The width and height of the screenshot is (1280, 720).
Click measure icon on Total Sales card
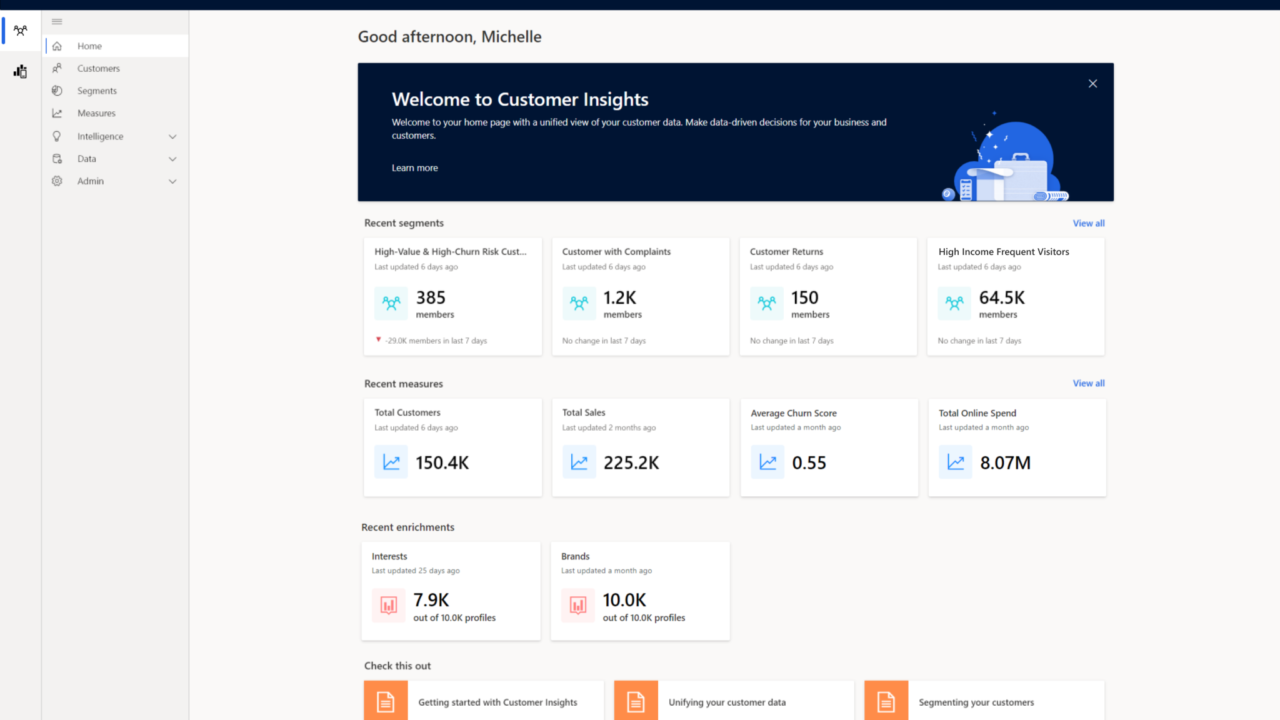[579, 462]
